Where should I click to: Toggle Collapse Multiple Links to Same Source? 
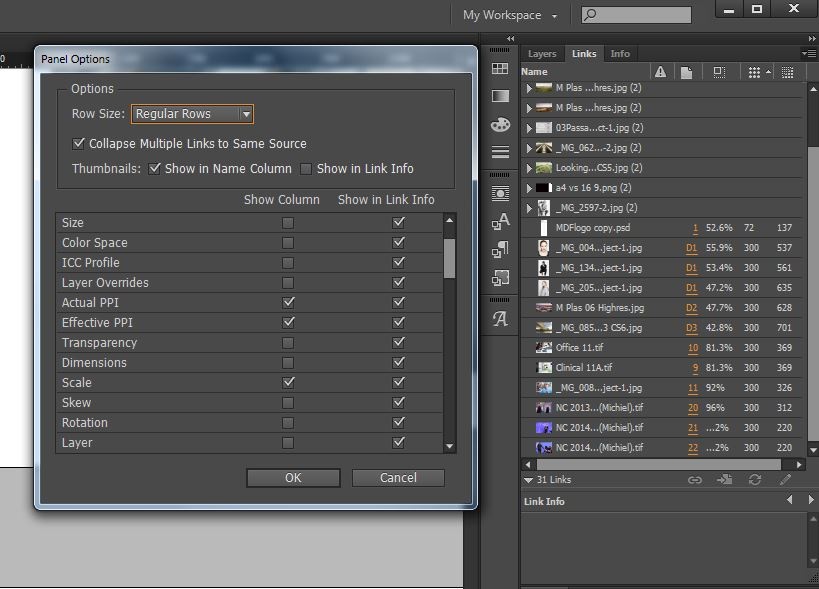tap(78, 143)
